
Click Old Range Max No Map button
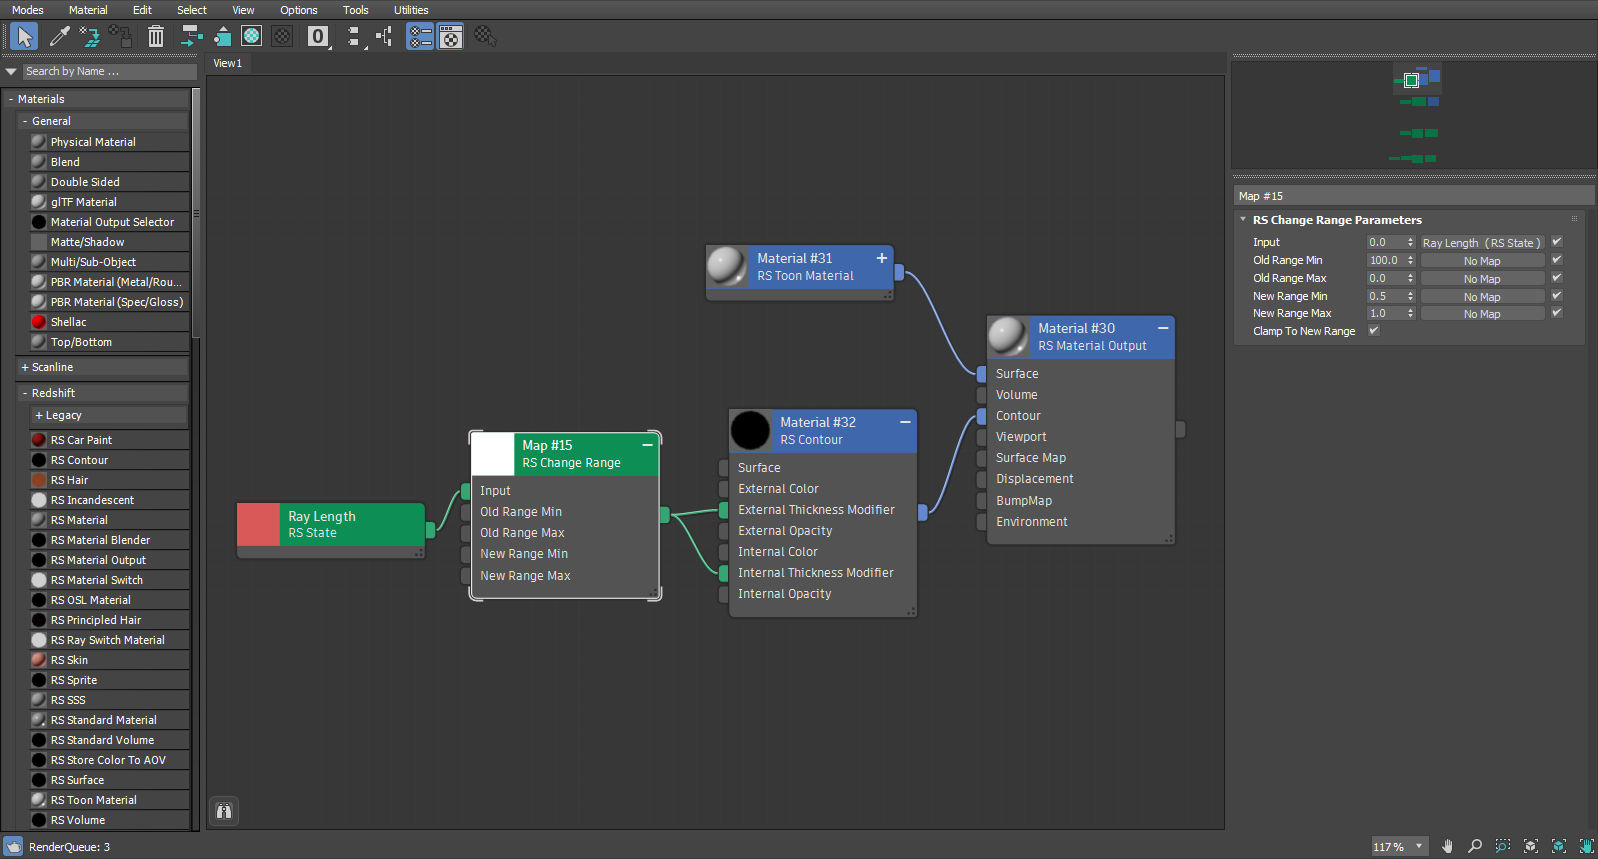point(1482,279)
